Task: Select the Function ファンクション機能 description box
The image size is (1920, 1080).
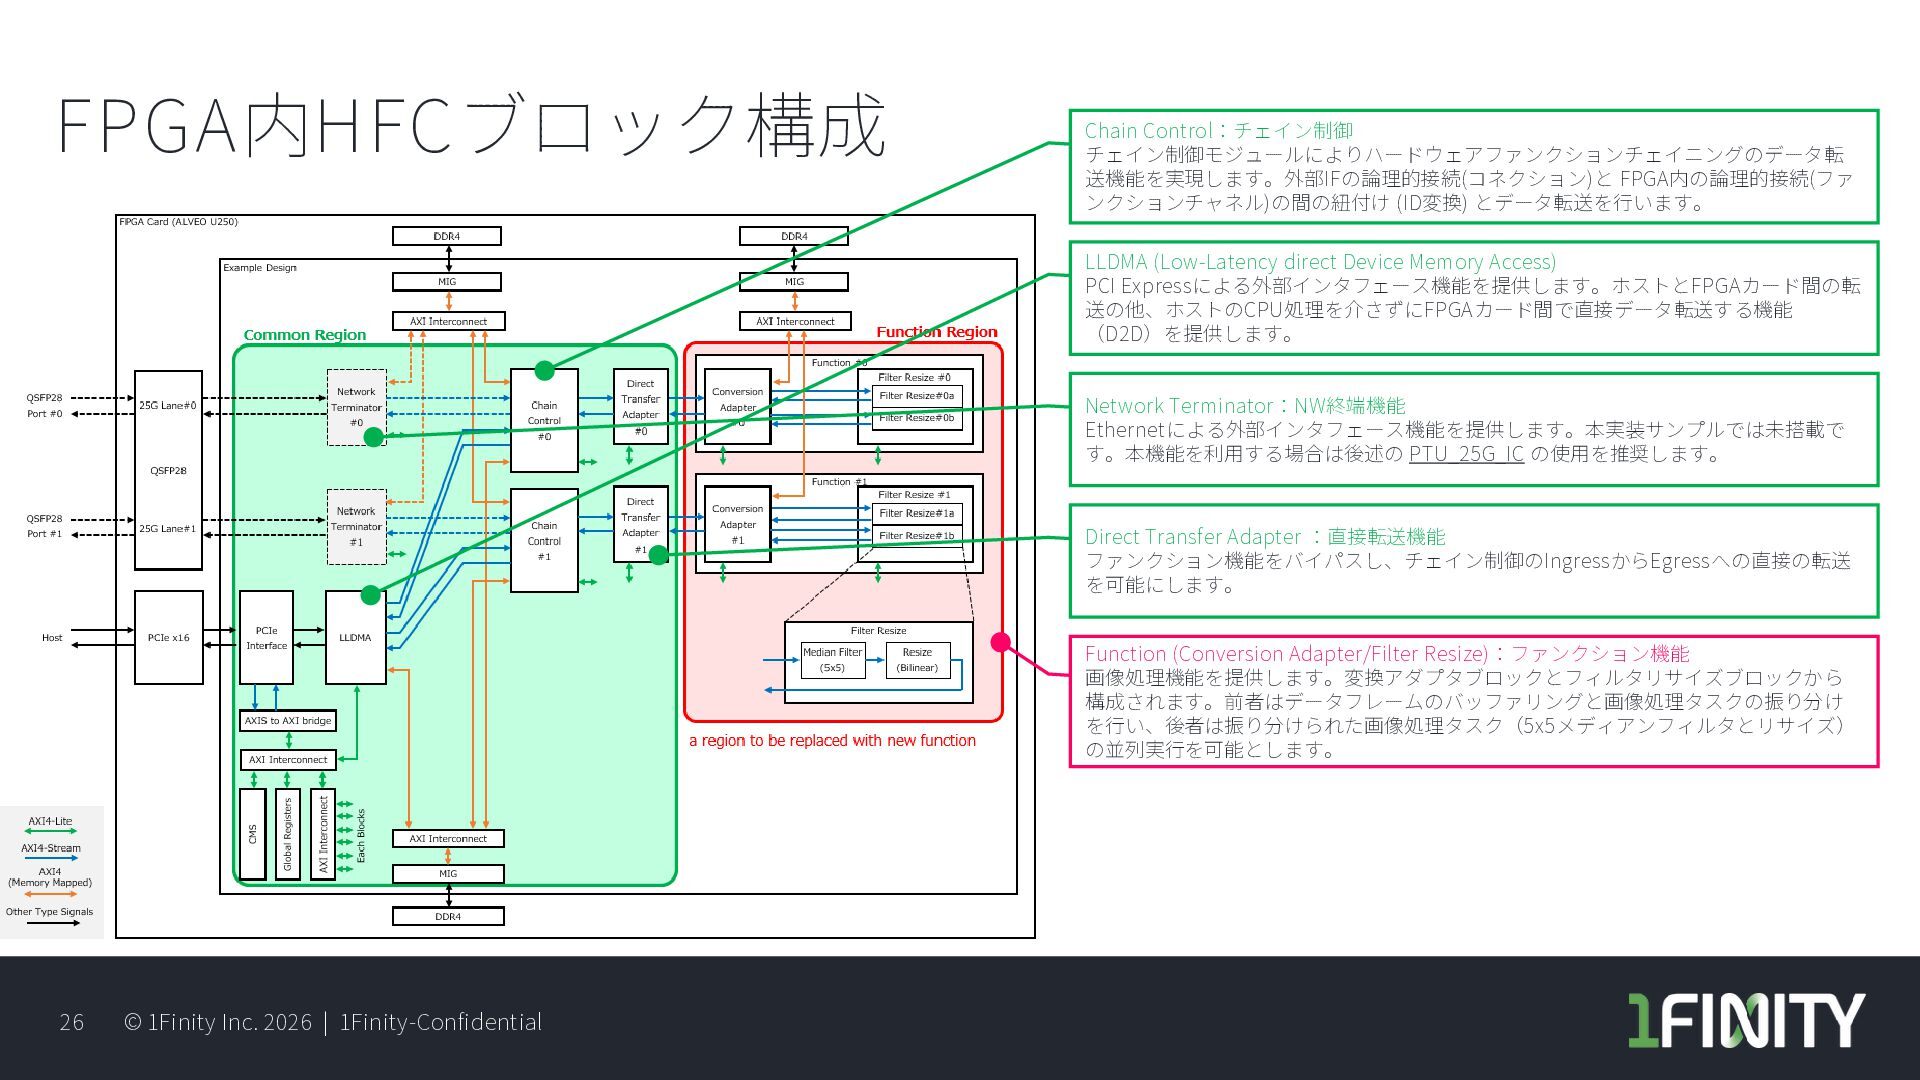Action: (1473, 702)
